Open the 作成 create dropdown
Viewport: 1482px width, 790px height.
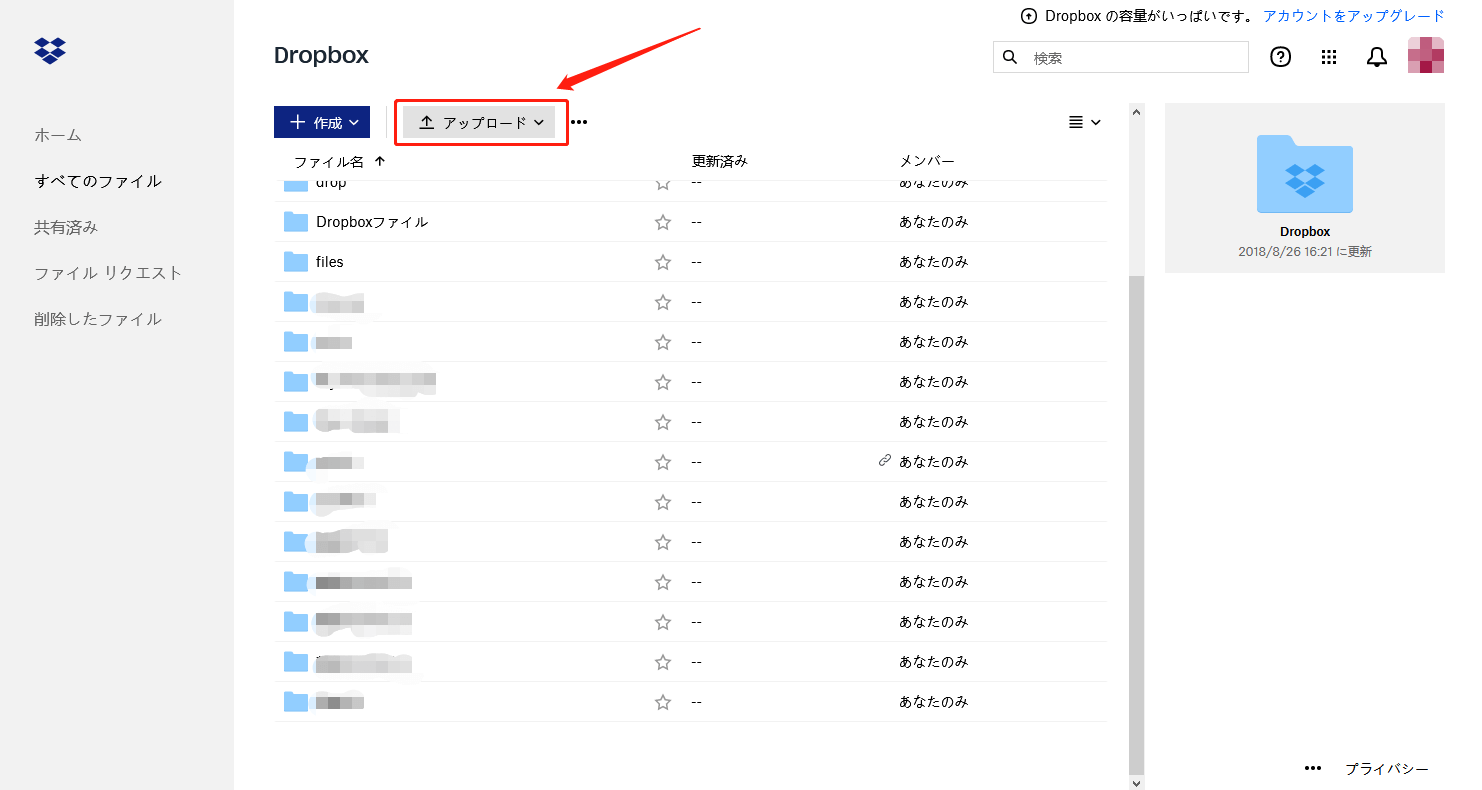(x=322, y=122)
